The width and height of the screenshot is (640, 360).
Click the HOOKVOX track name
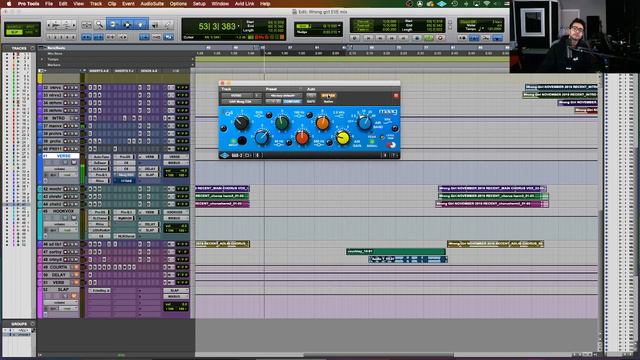63,211
